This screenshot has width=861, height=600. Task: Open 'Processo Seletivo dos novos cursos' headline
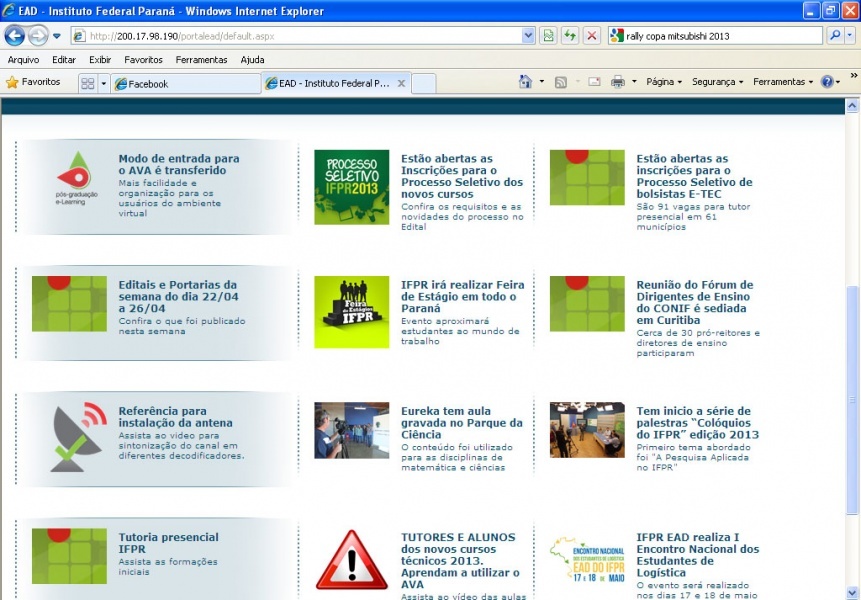(462, 176)
